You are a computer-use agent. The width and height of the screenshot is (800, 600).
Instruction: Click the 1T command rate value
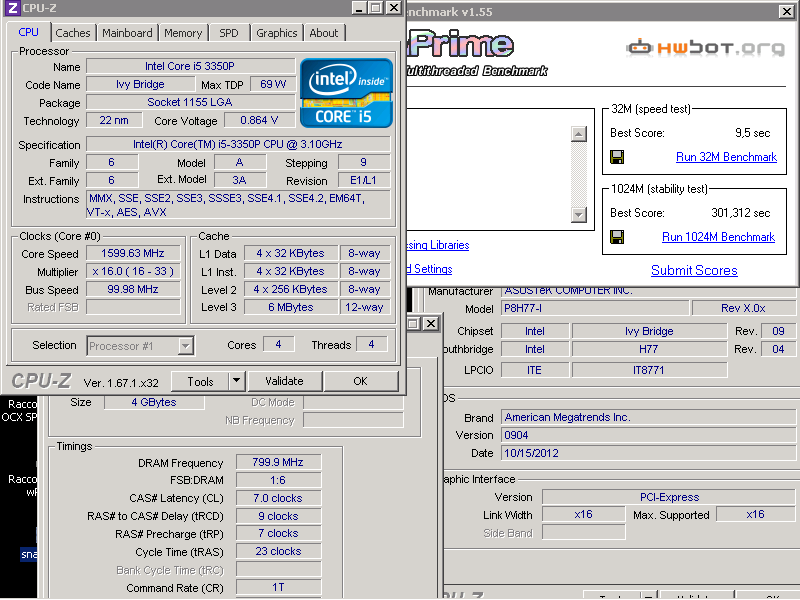pos(278,587)
